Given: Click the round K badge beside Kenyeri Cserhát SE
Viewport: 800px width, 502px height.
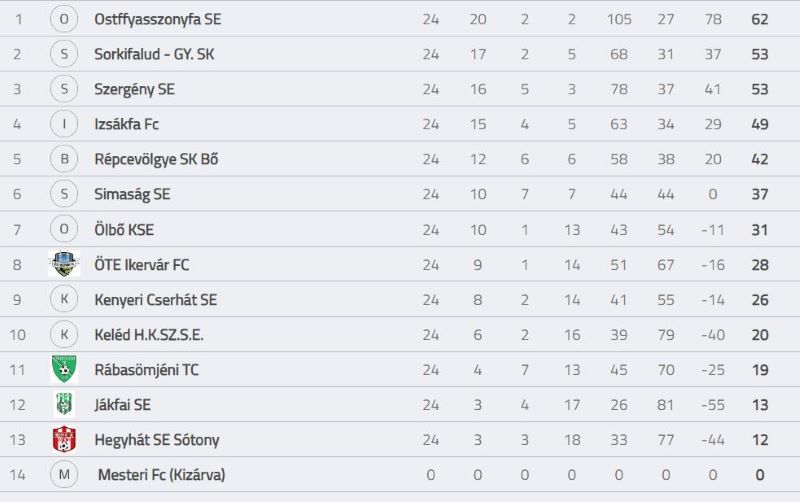Looking at the screenshot, I should tap(64, 299).
